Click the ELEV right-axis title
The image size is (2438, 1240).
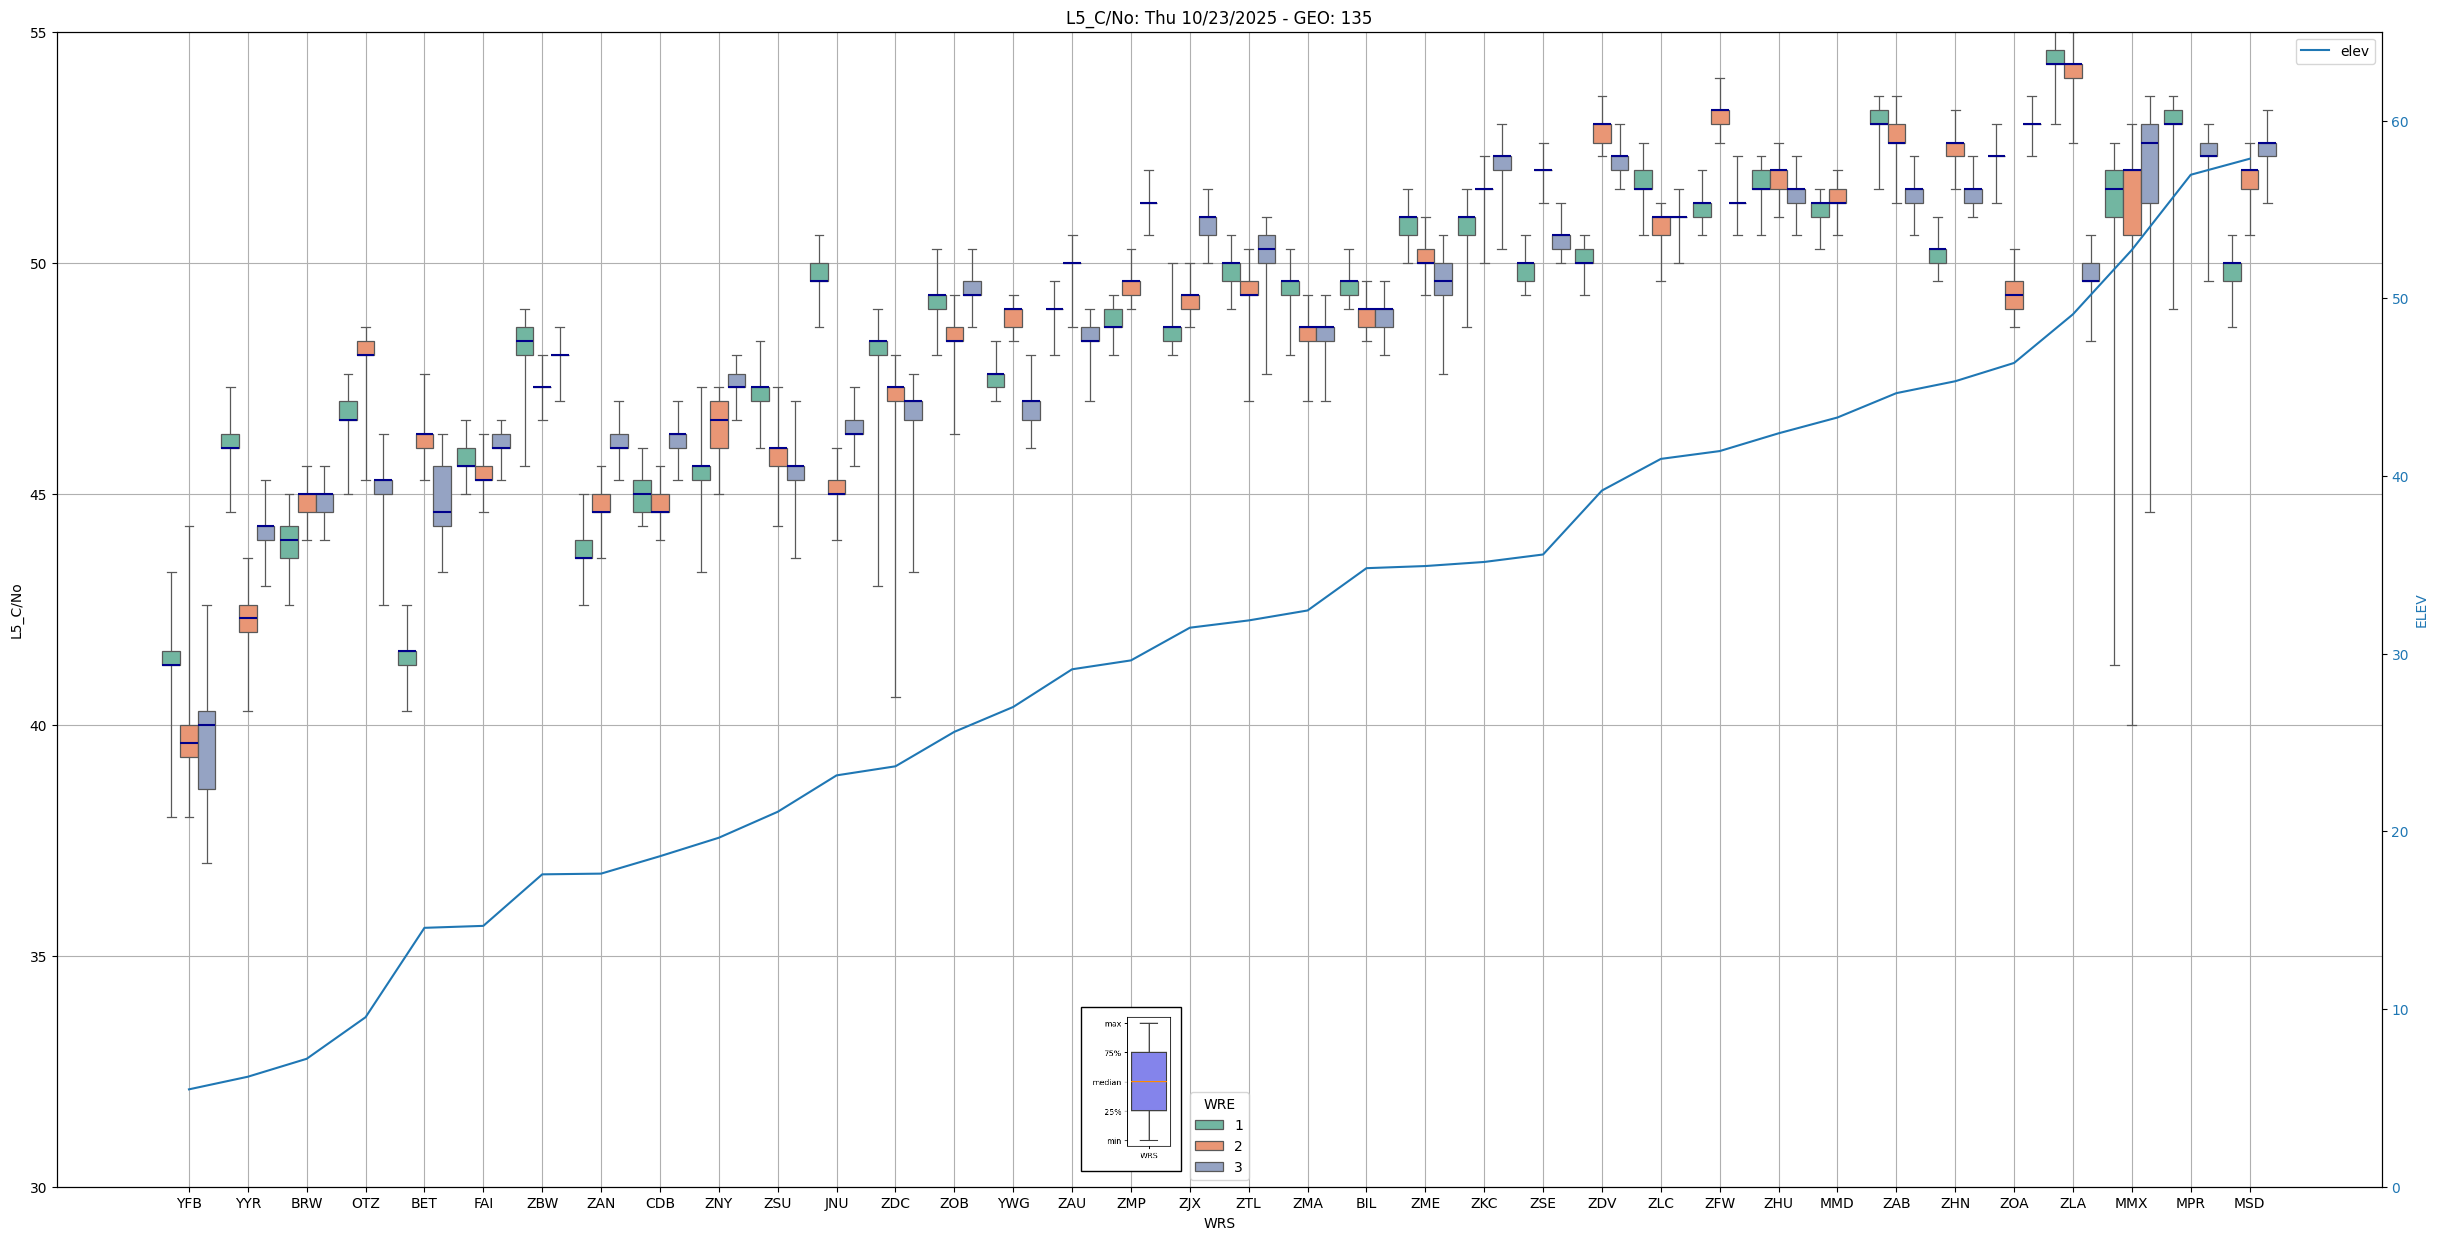click(2421, 611)
